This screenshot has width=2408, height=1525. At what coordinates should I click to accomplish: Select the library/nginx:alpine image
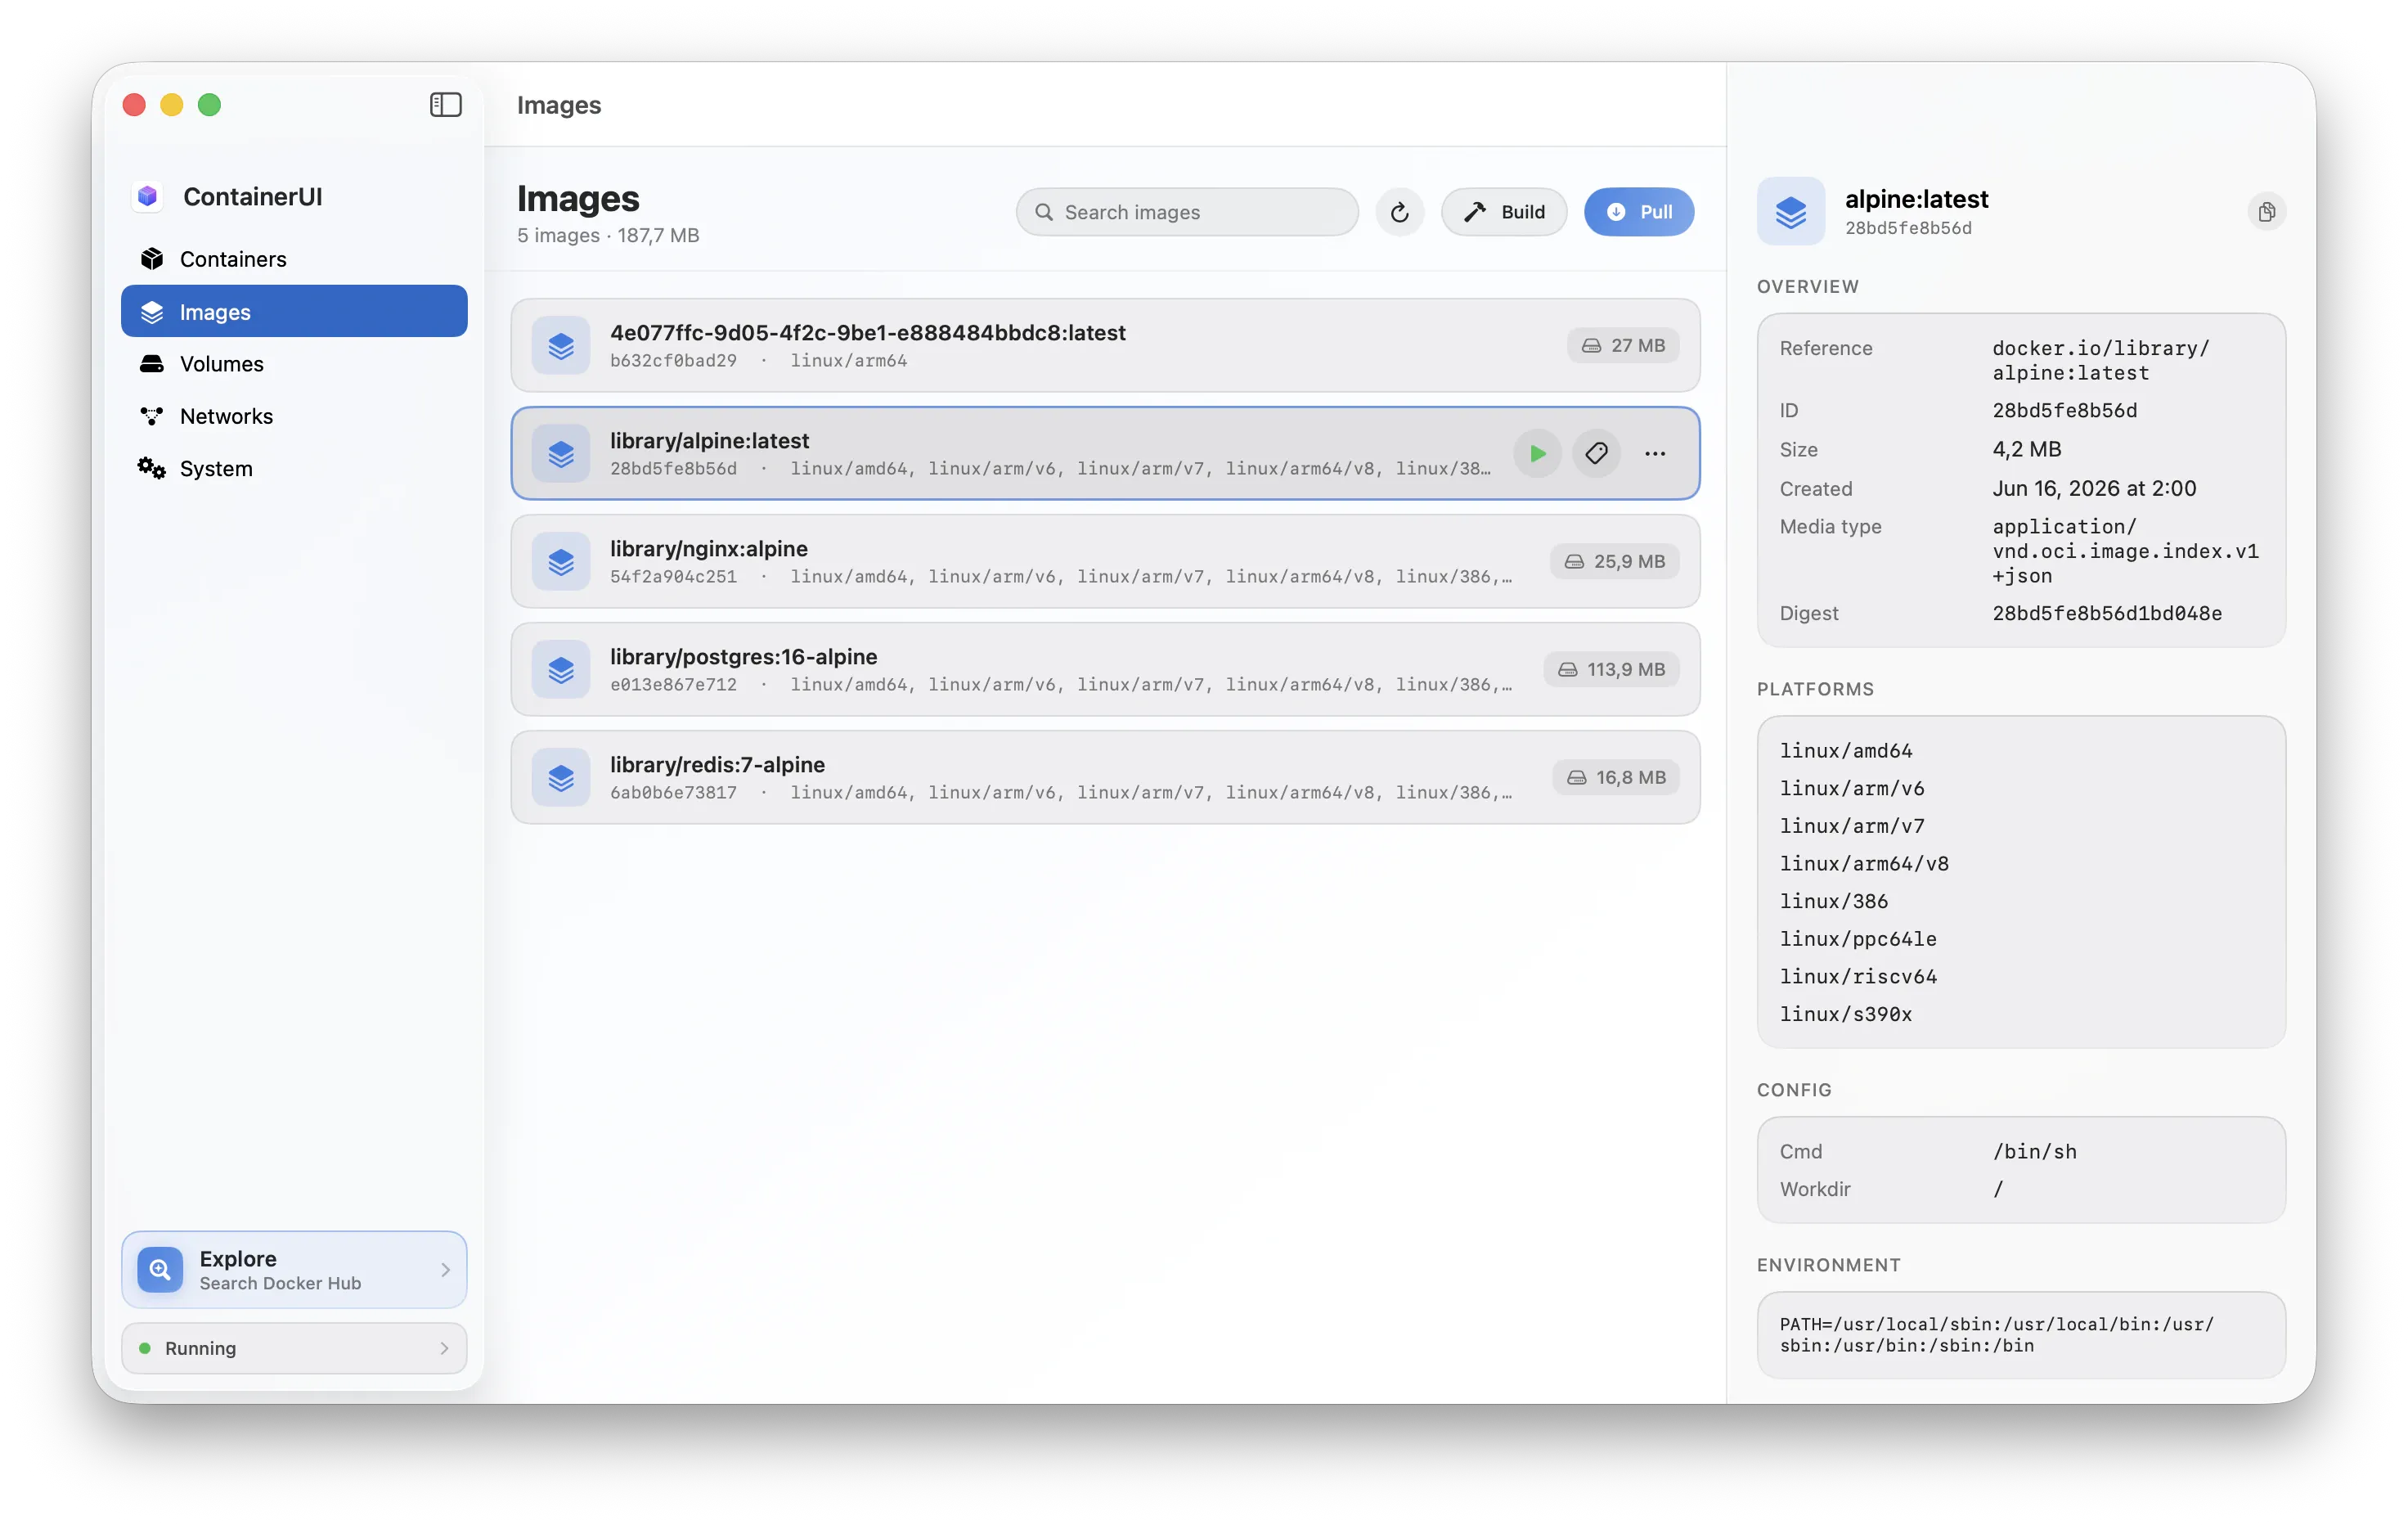(1105, 562)
